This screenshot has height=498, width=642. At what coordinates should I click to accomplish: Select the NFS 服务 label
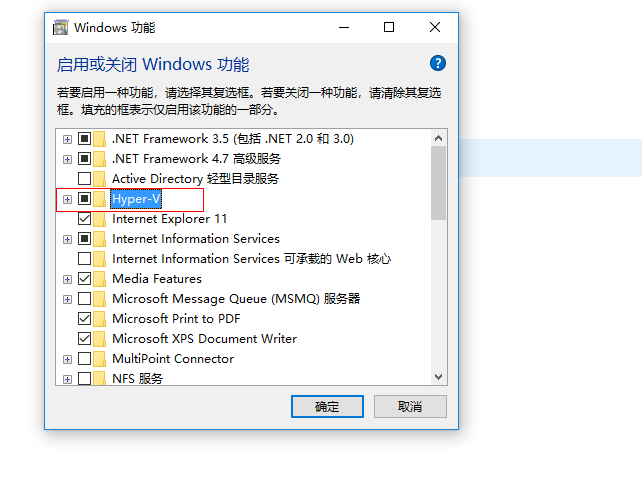point(137,378)
